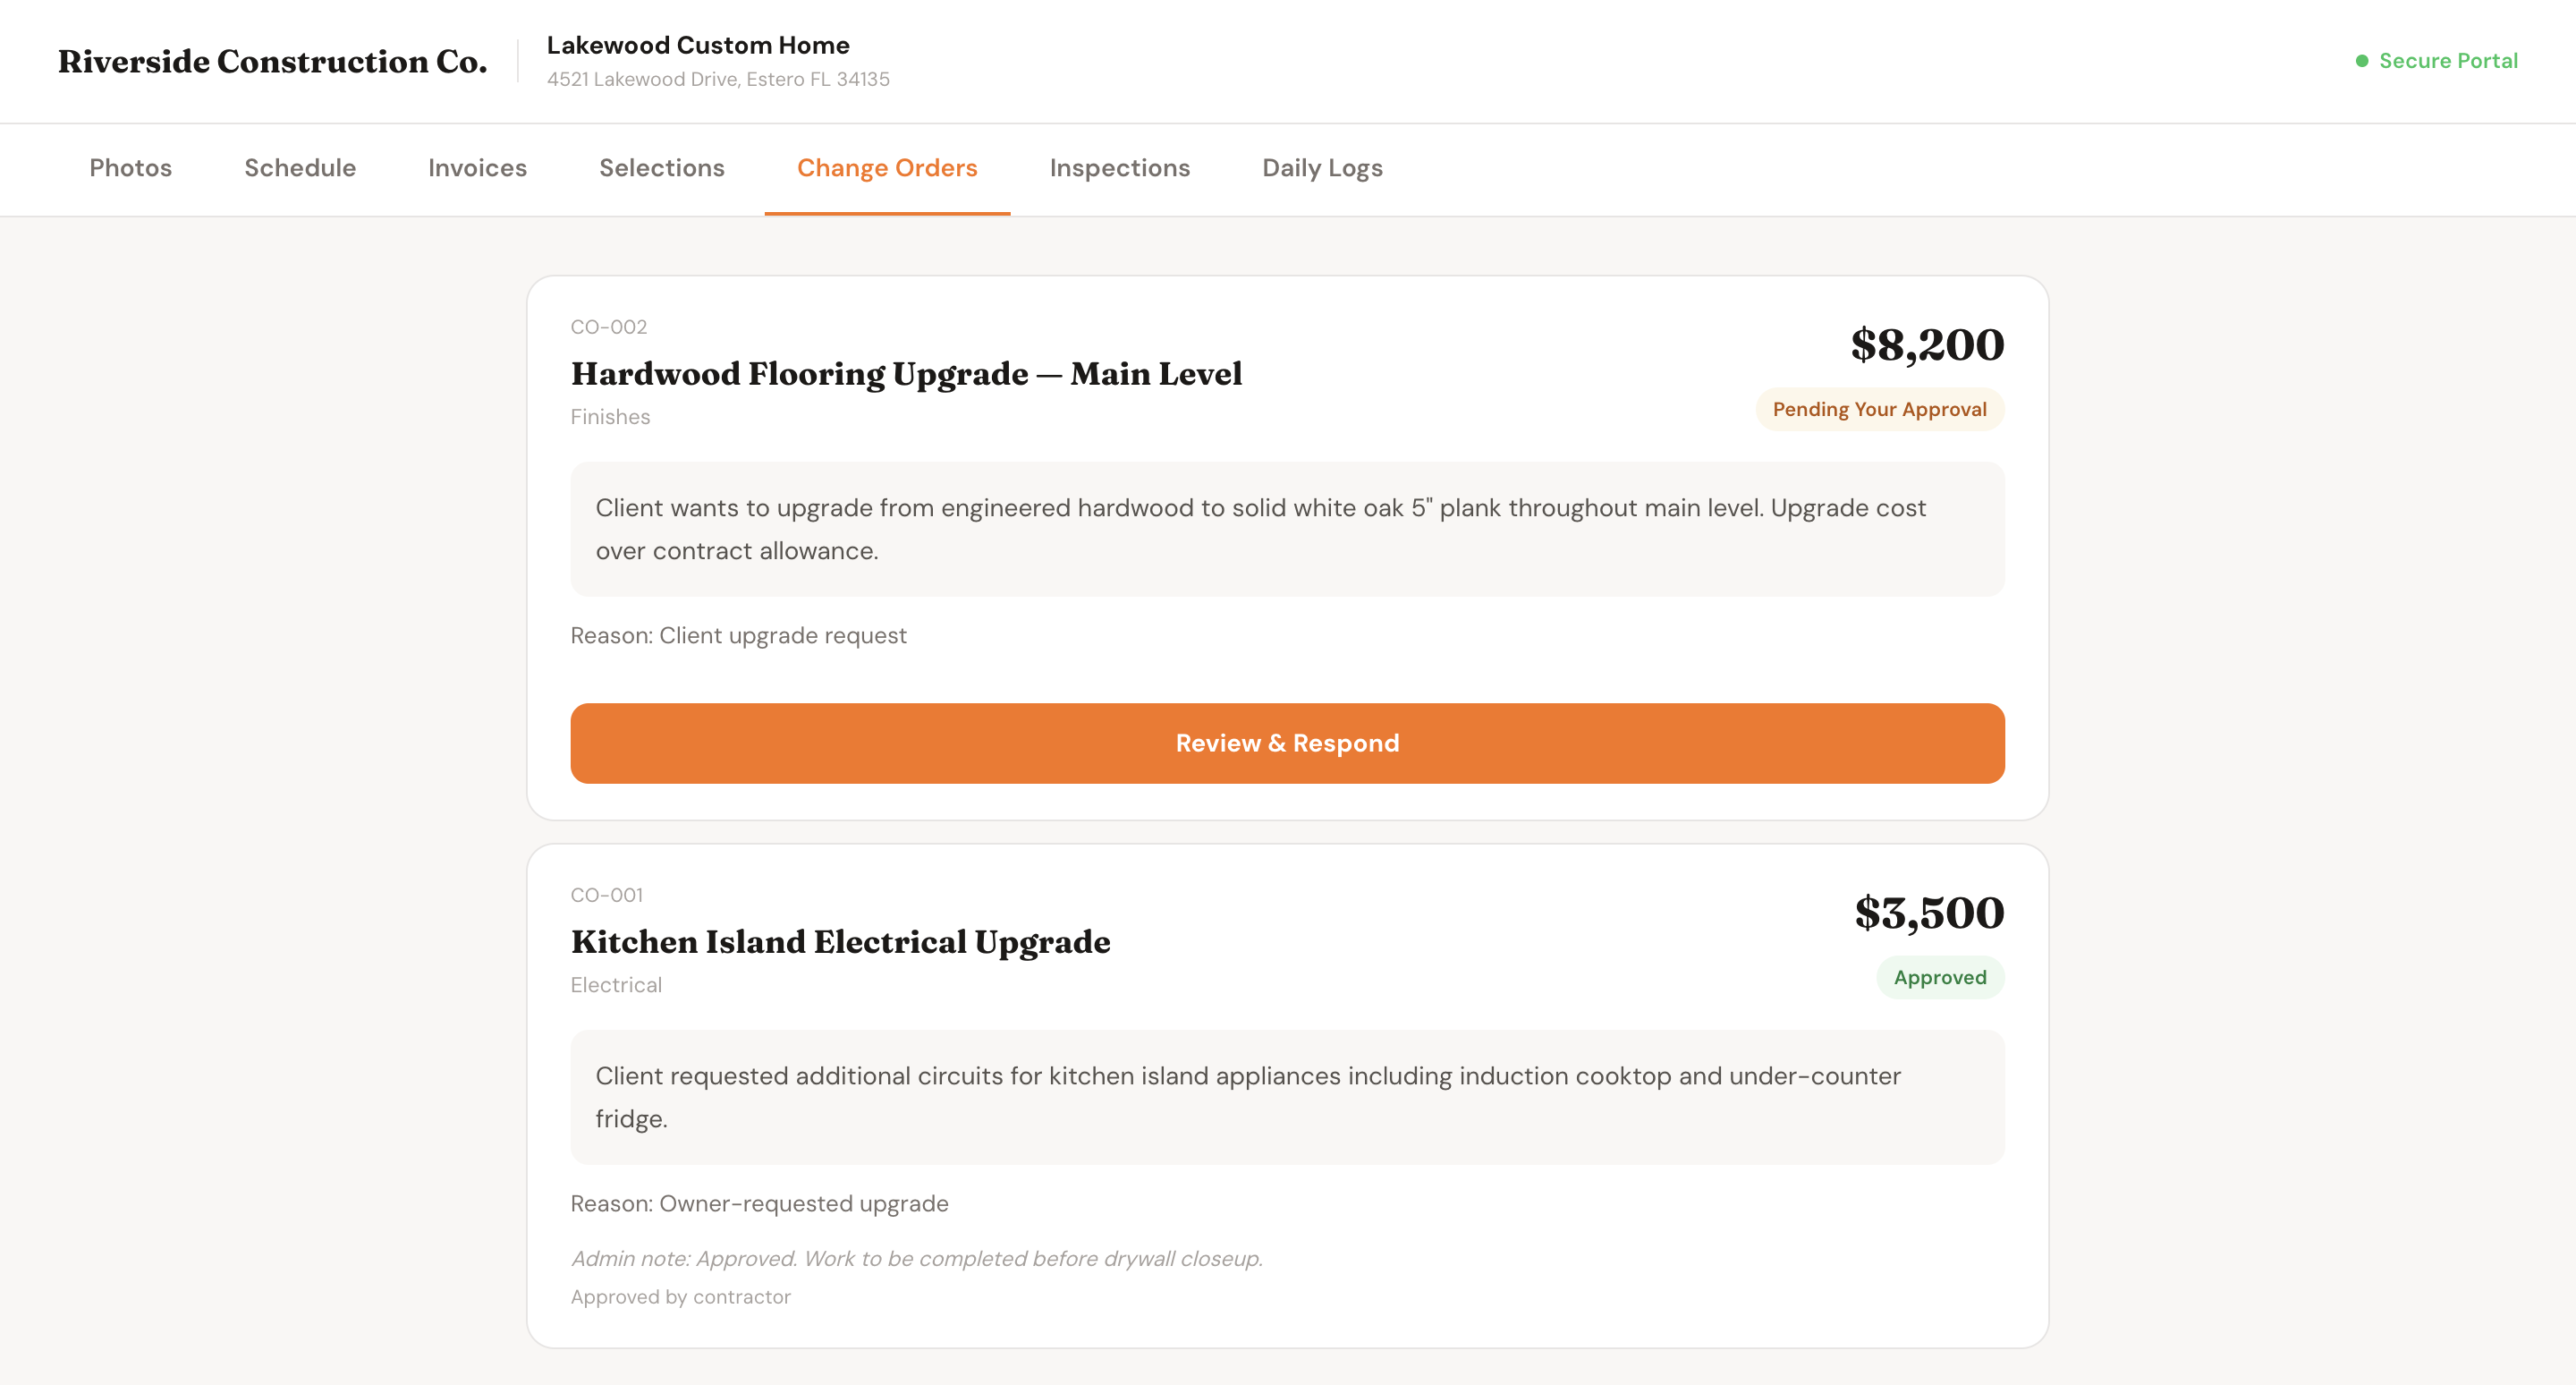Open the Daily Logs tab
This screenshot has height=1385, width=2576.
click(1322, 168)
